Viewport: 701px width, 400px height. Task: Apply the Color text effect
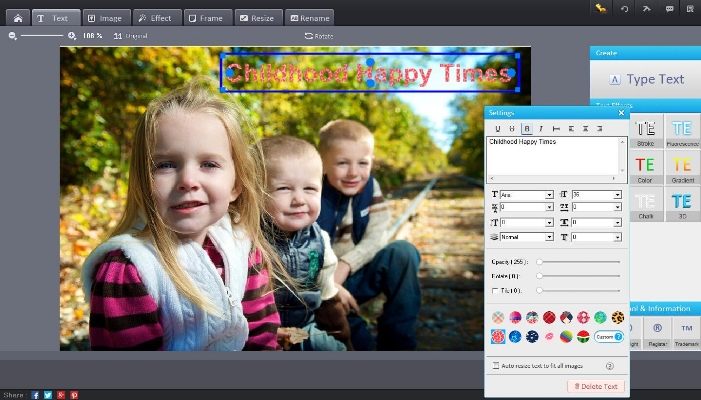pos(646,168)
